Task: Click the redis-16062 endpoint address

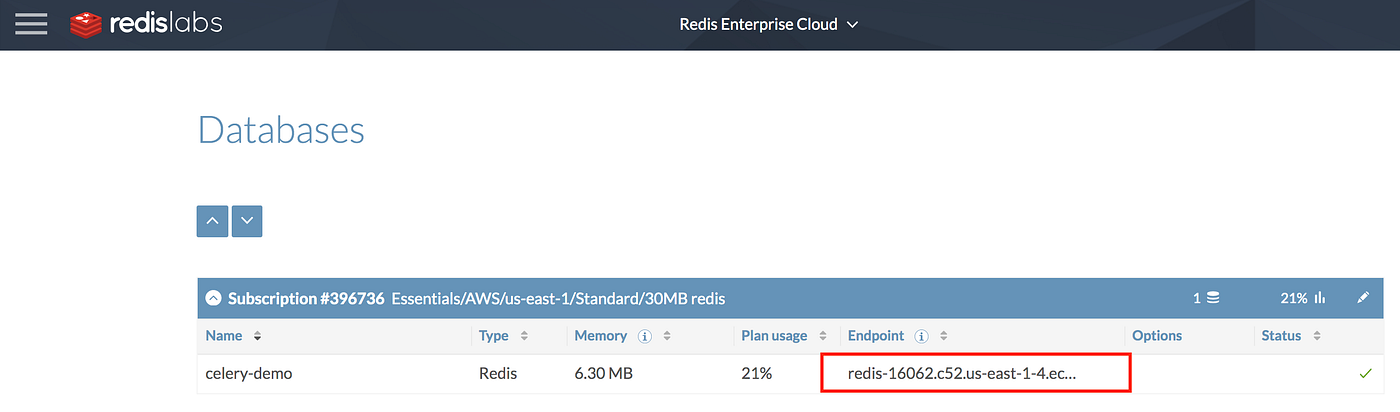Action: 961,374
